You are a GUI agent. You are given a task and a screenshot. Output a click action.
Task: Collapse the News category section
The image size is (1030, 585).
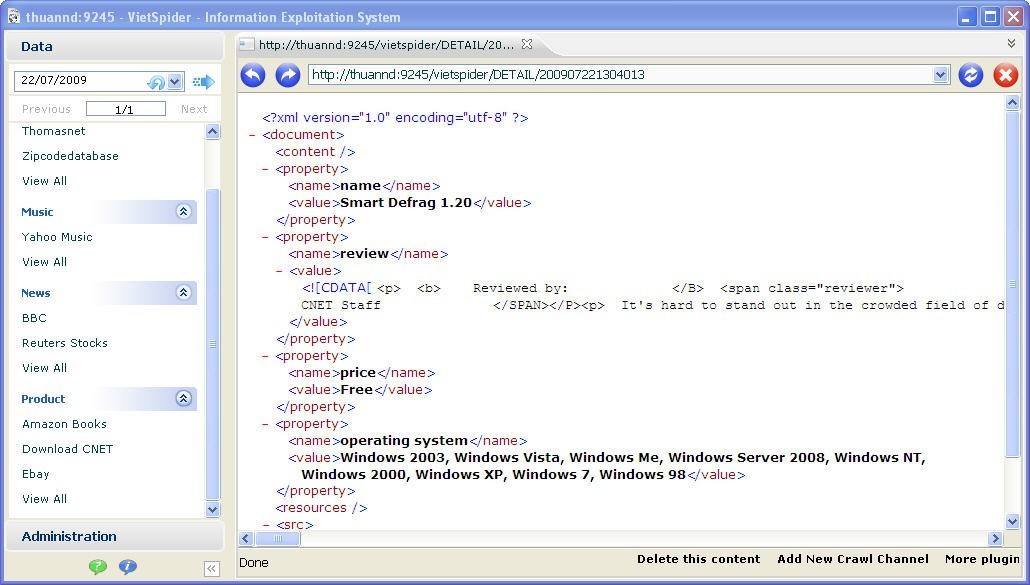point(183,293)
